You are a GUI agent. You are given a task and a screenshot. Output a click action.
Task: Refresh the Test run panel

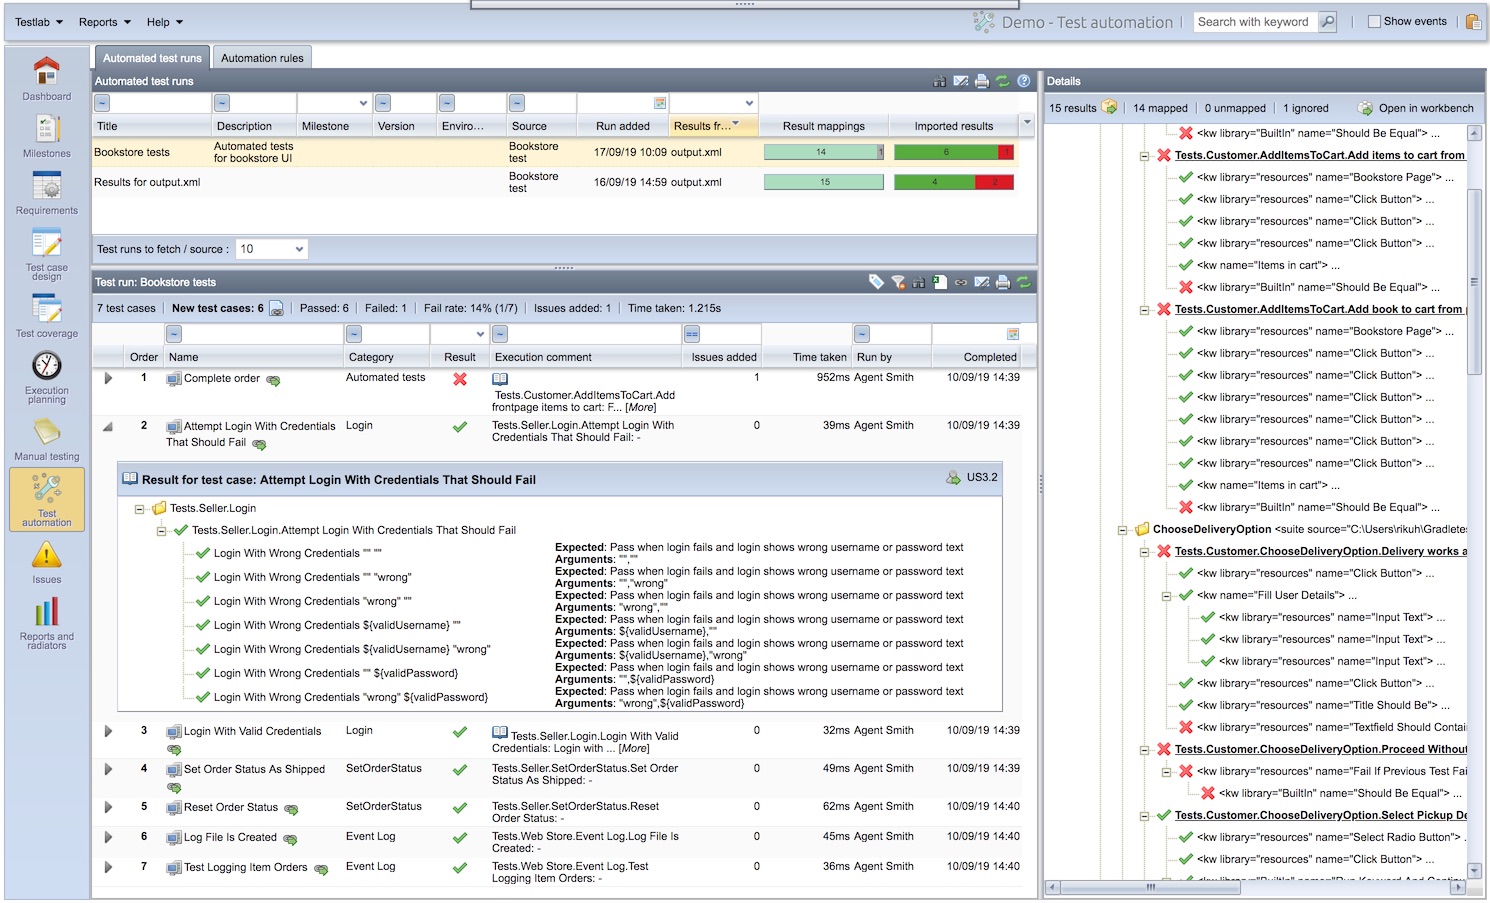[x=1024, y=282]
